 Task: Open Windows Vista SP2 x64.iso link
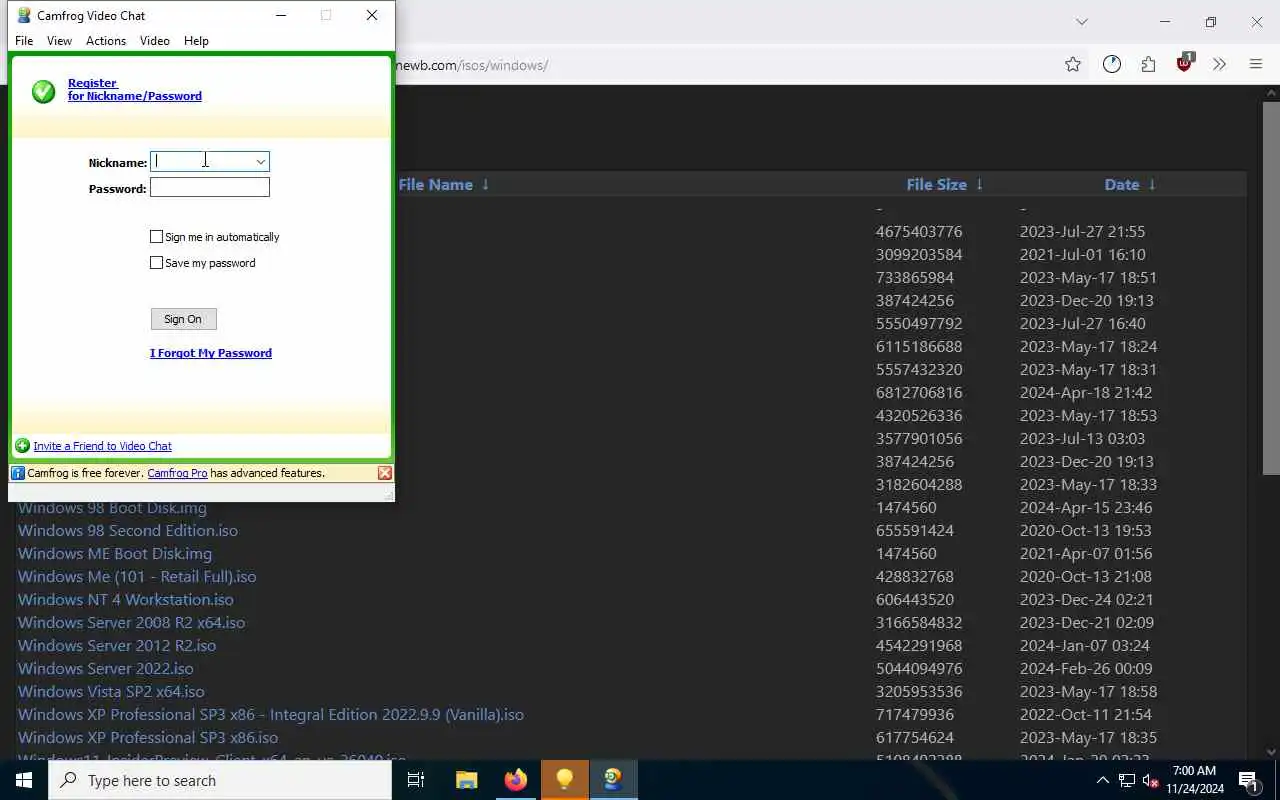[x=111, y=691]
